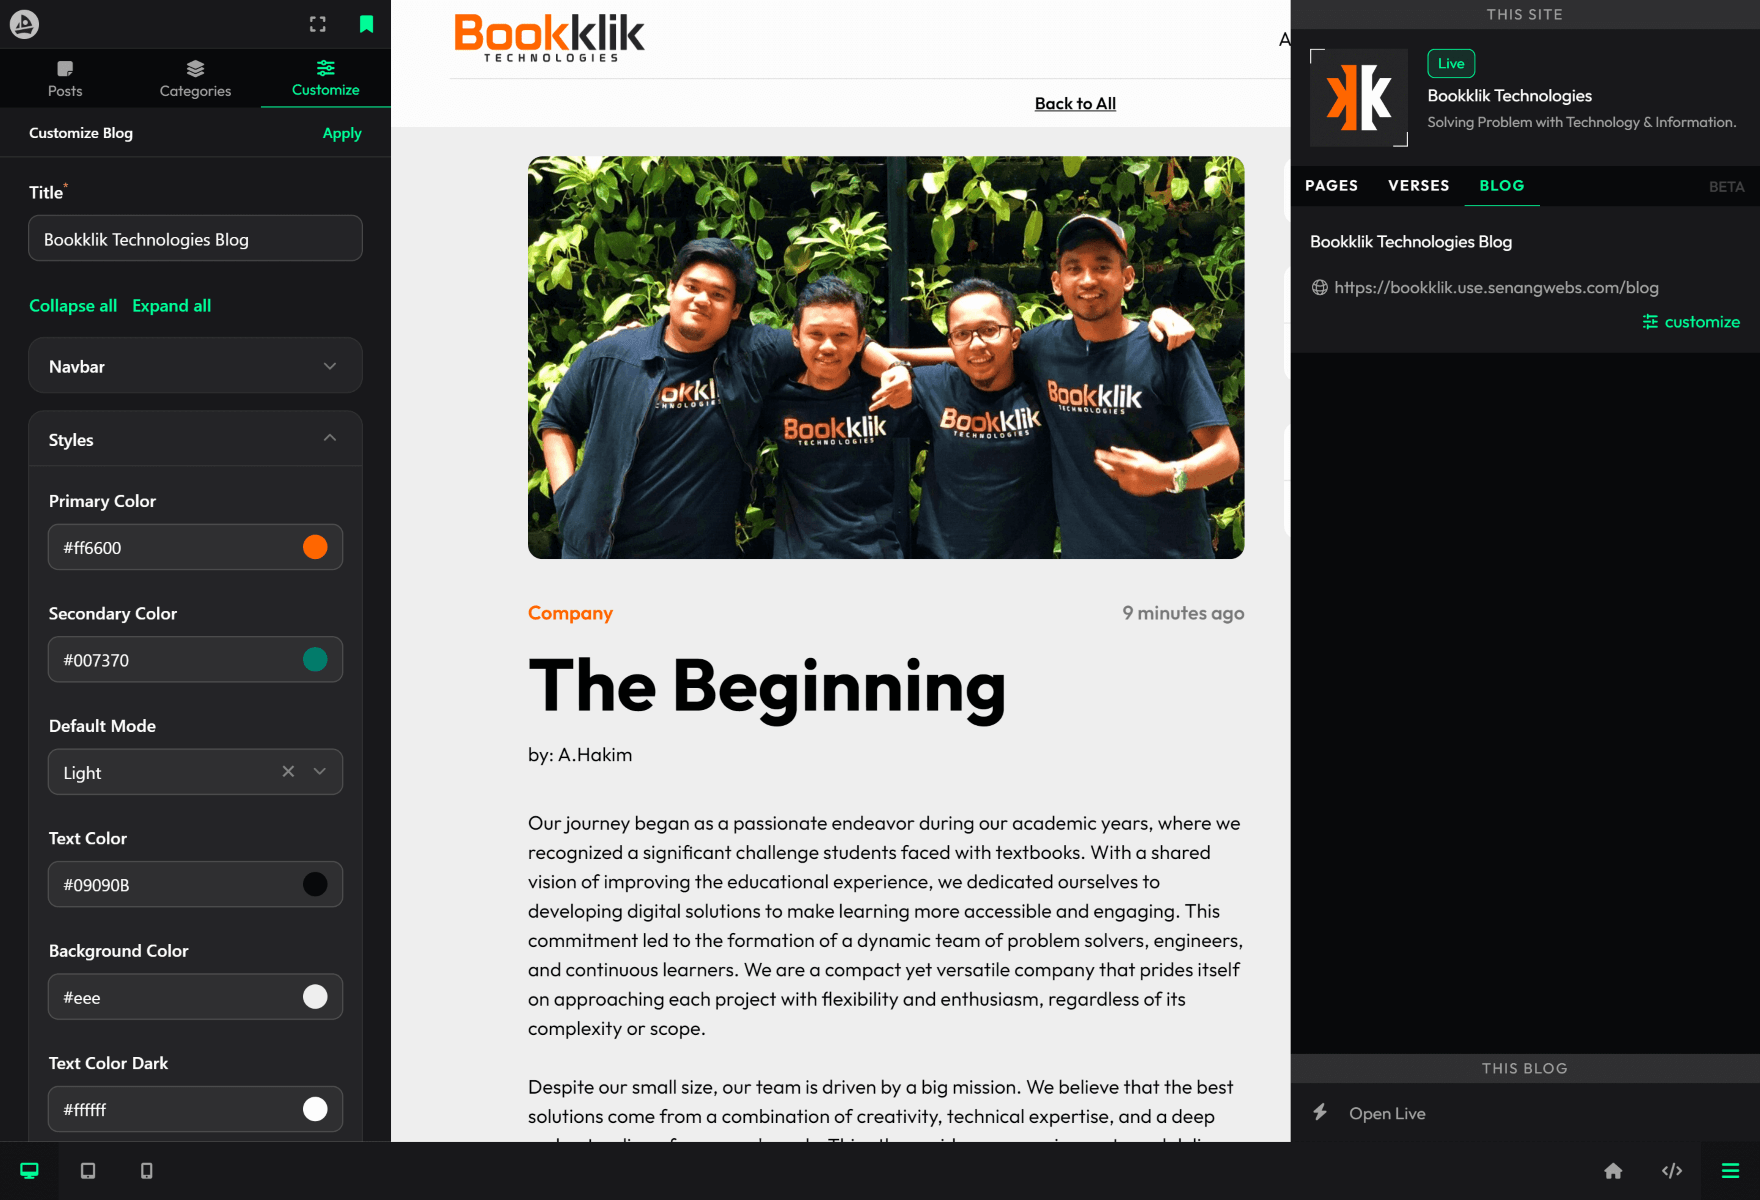1760x1200 pixels.
Task: Click the lightning bolt Open Live icon
Action: (x=1320, y=1113)
